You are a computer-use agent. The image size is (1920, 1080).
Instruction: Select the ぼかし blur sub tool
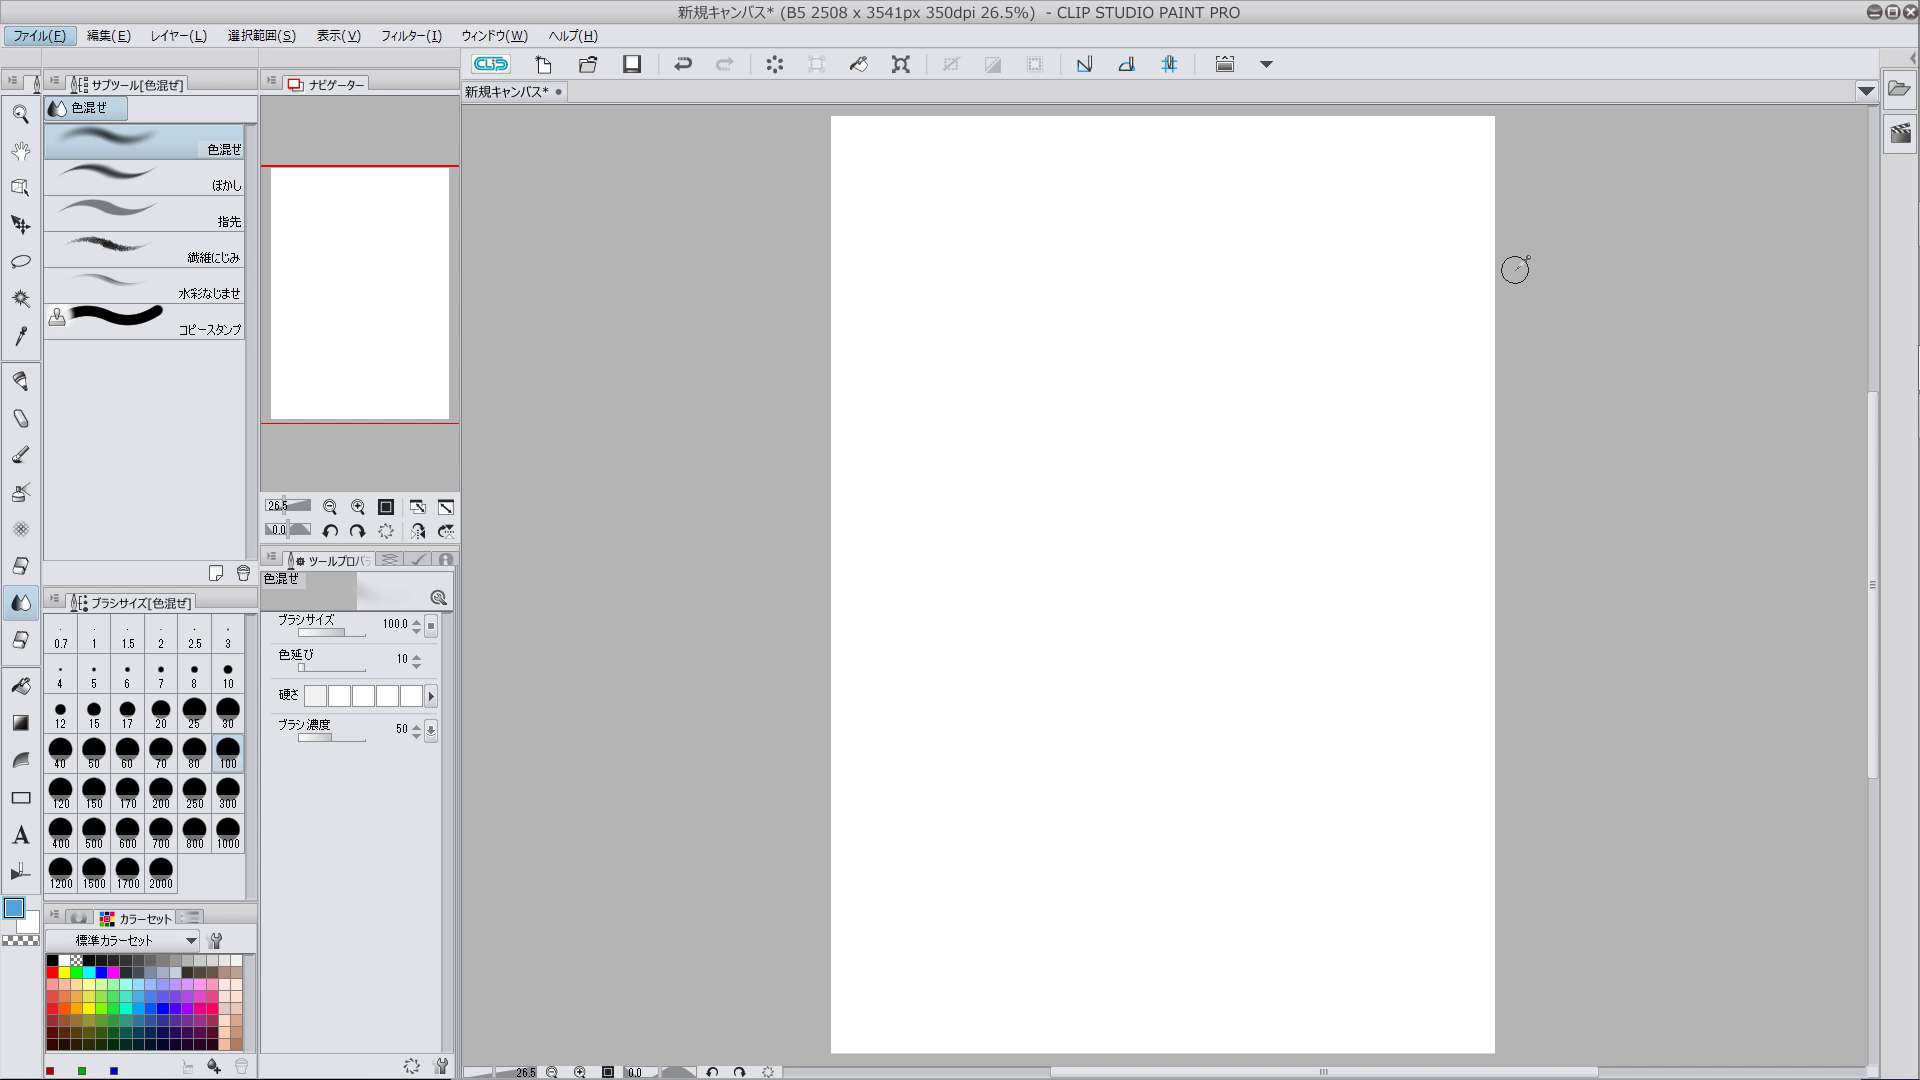[x=145, y=178]
